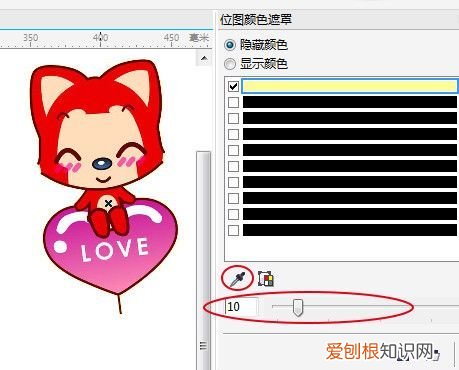
Task: Select the color eyedropper tool
Action: point(237,279)
